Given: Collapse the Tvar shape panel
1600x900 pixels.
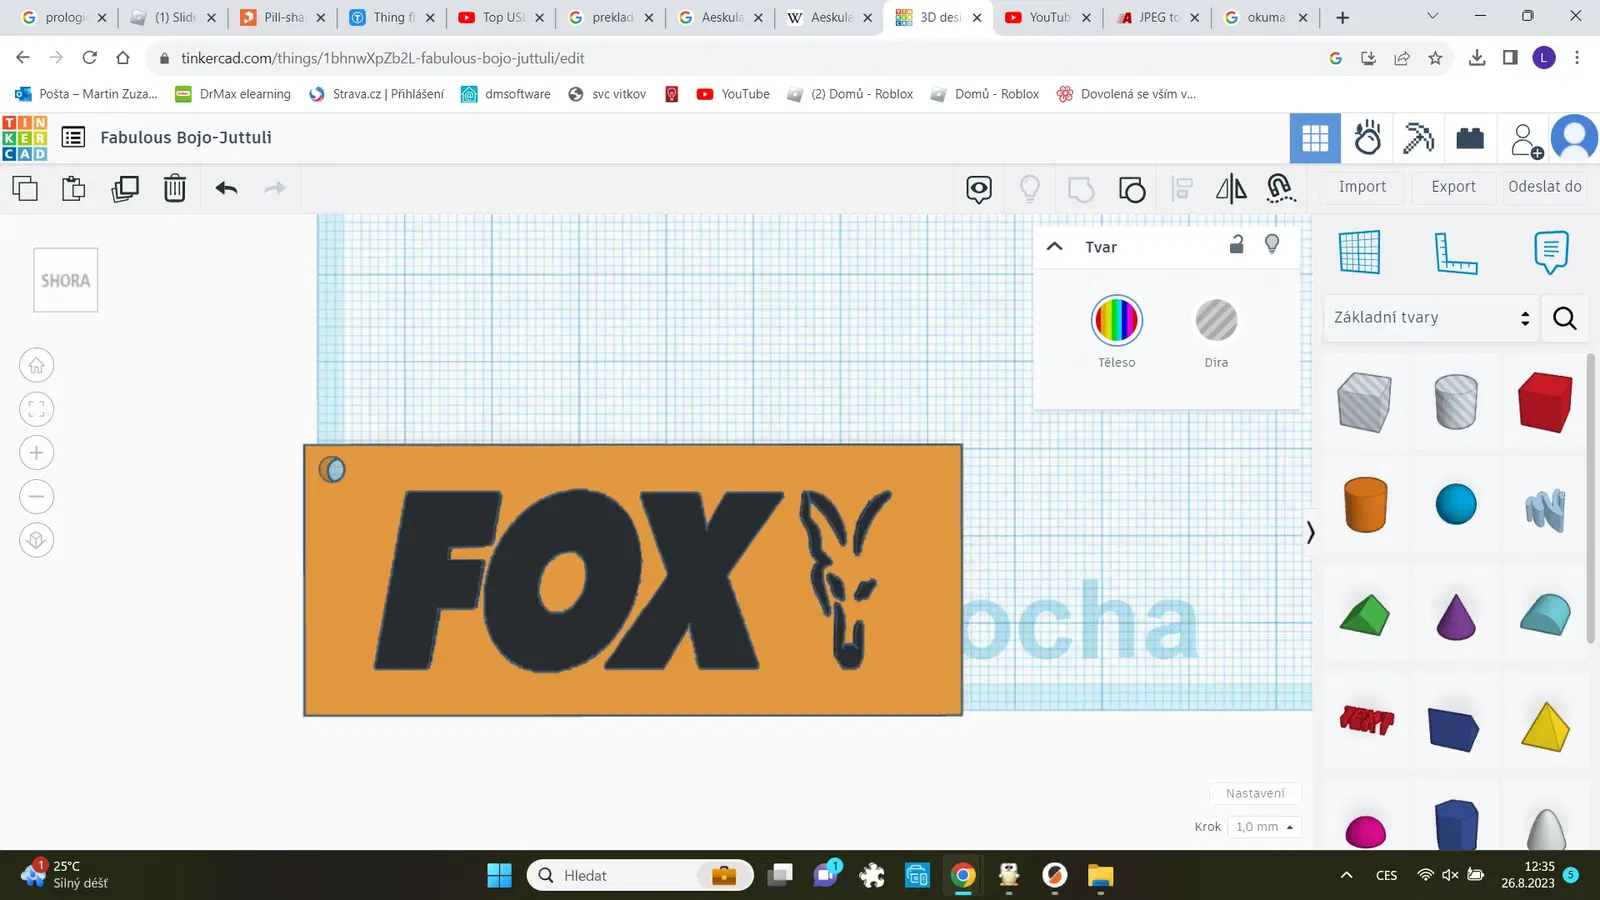Looking at the screenshot, I should coord(1054,246).
